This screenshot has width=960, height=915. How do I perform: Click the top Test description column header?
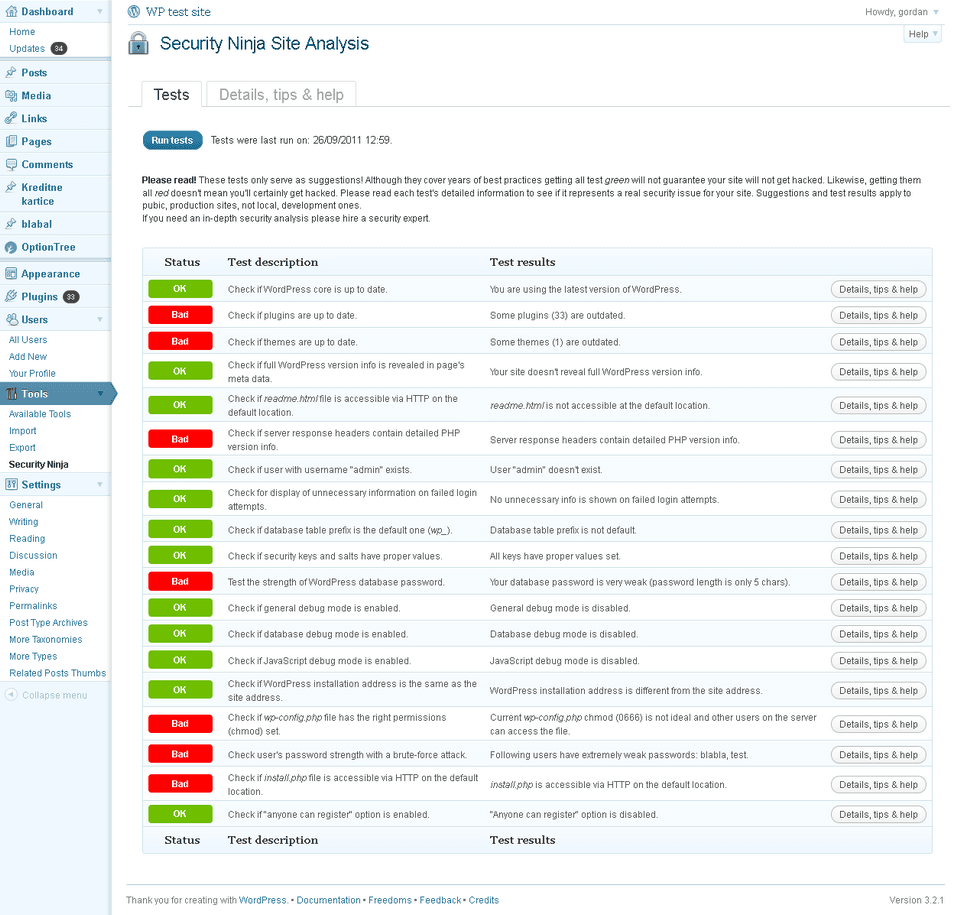[273, 262]
